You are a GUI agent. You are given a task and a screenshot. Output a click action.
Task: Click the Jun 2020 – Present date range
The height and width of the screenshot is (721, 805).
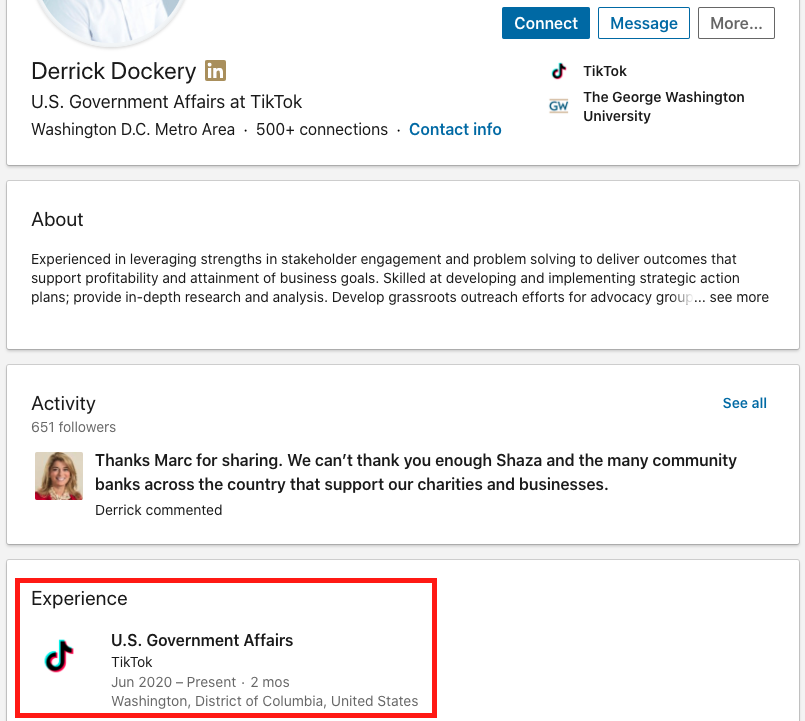point(174,682)
